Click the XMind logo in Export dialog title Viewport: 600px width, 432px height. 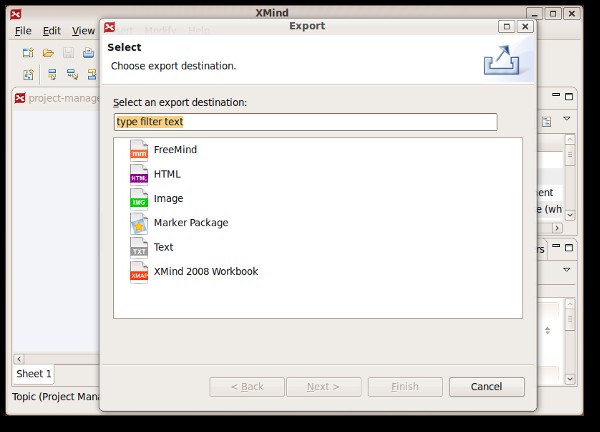(x=109, y=27)
